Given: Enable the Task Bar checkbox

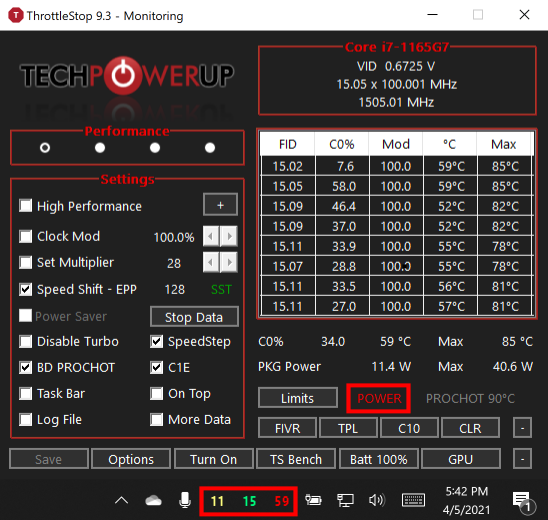Looking at the screenshot, I should point(26,393).
